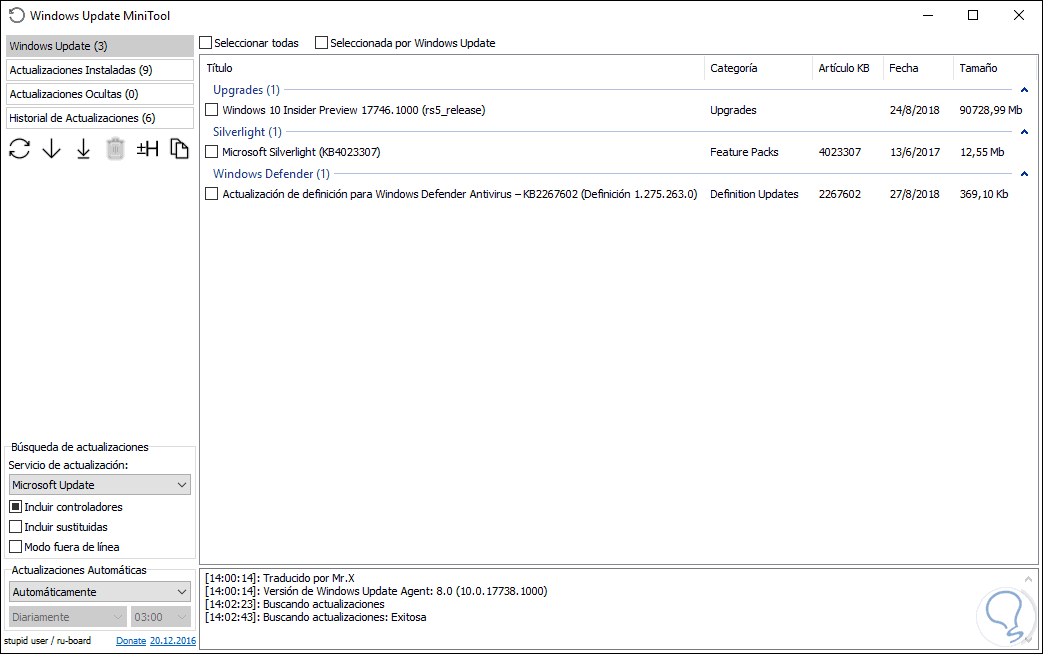Viewport: 1043px width, 654px height.
Task: Click the hide updates ±H icon
Action: [147, 148]
